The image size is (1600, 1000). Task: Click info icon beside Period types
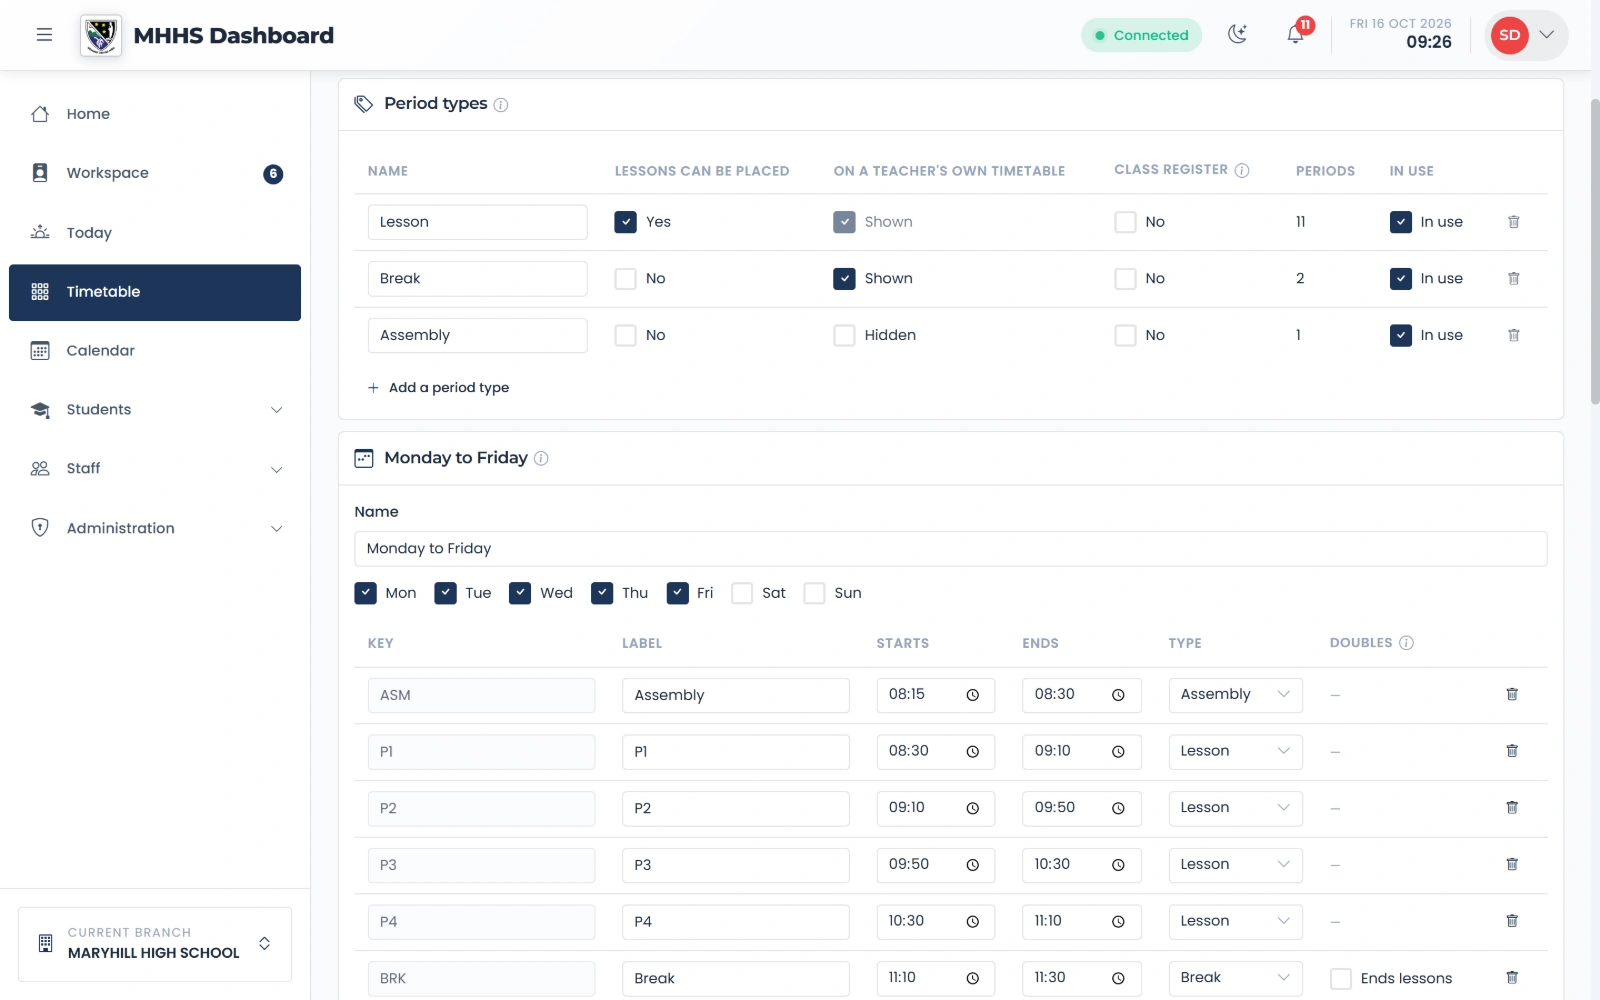coord(501,105)
